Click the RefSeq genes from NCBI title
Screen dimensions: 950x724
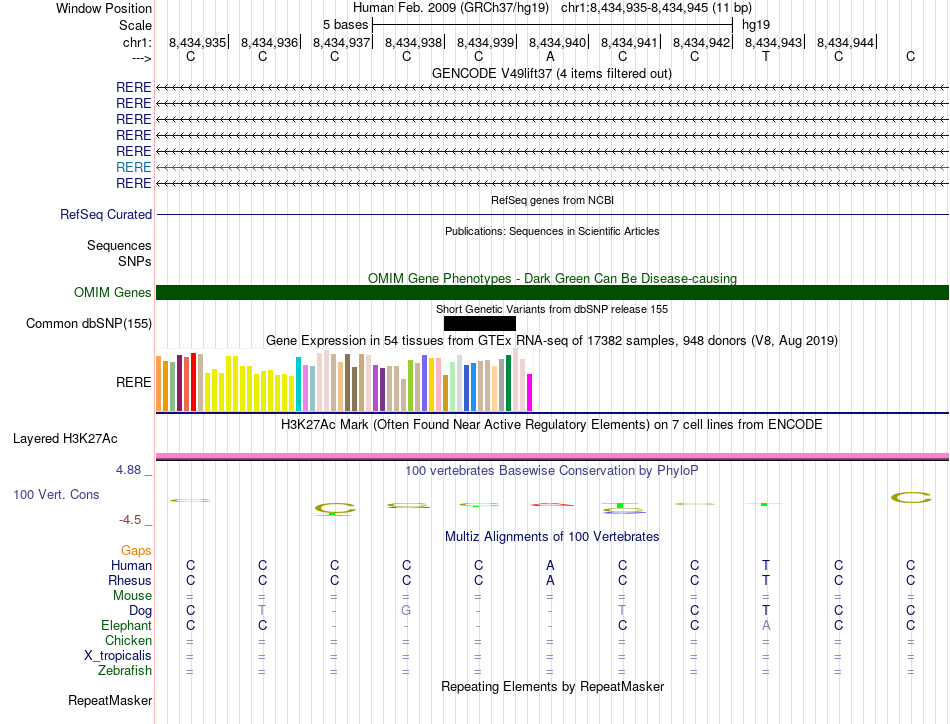coord(553,200)
